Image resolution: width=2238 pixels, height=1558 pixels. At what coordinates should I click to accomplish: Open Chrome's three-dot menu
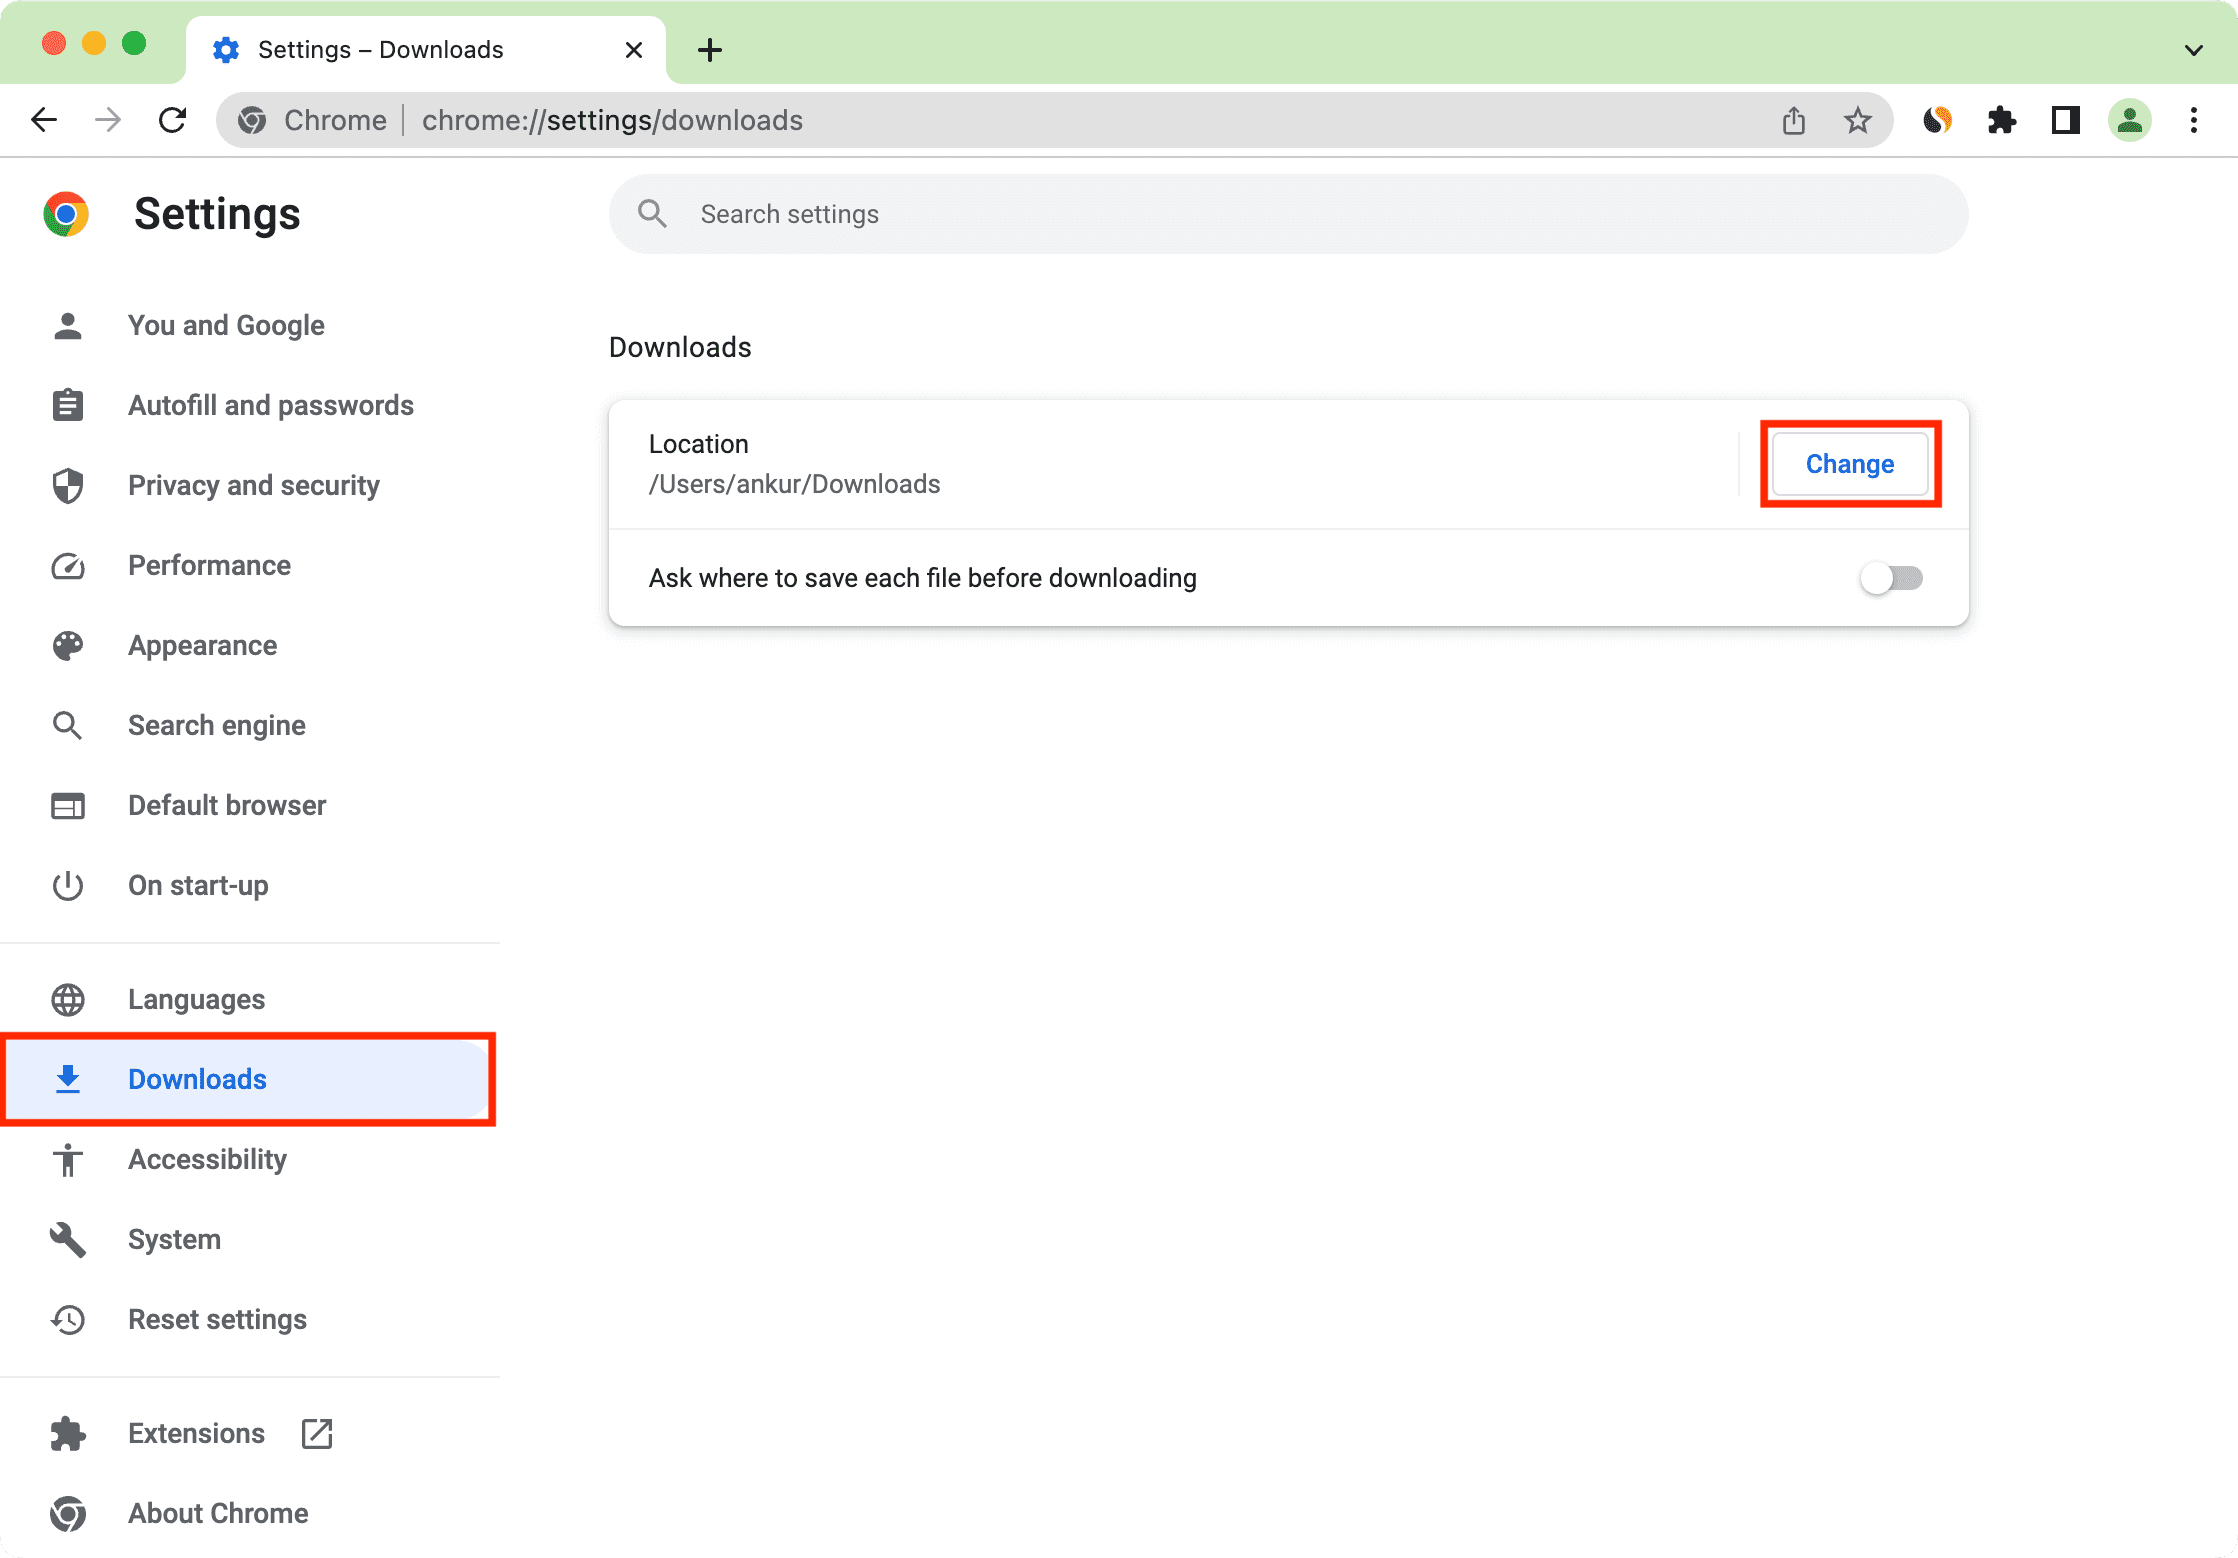tap(2193, 120)
